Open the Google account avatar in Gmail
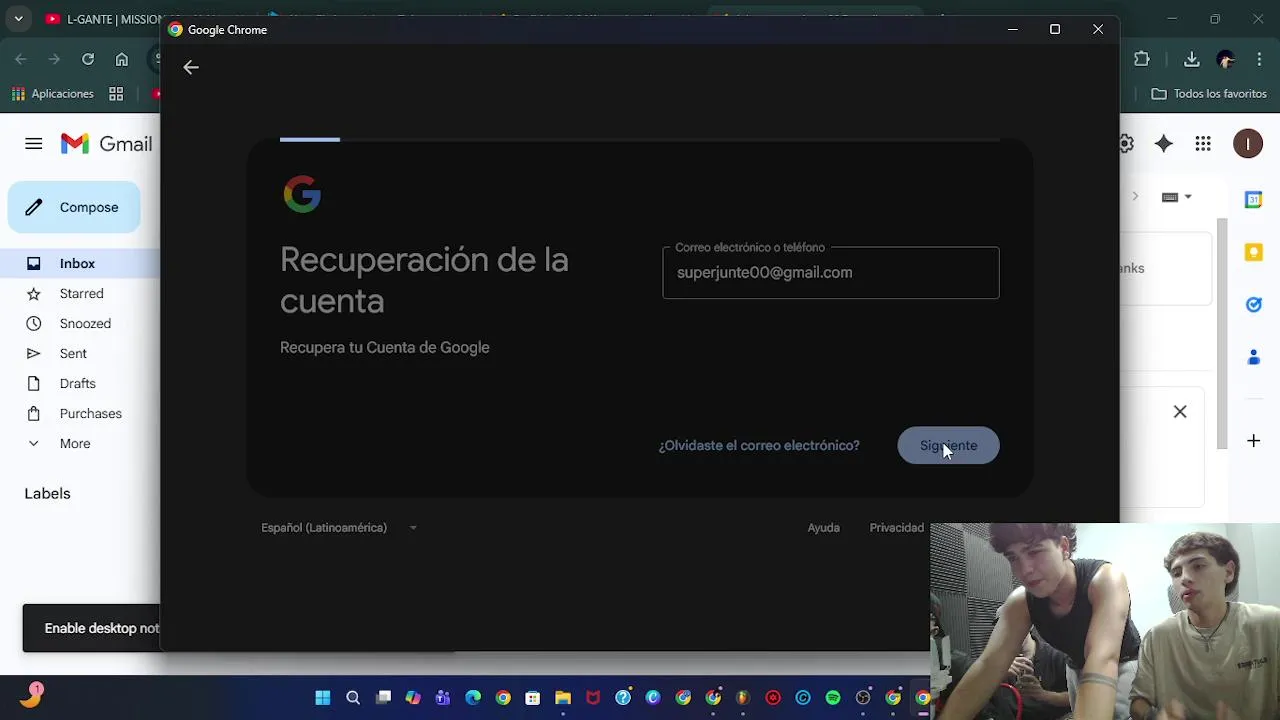The width and height of the screenshot is (1280, 720). coord(1248,144)
